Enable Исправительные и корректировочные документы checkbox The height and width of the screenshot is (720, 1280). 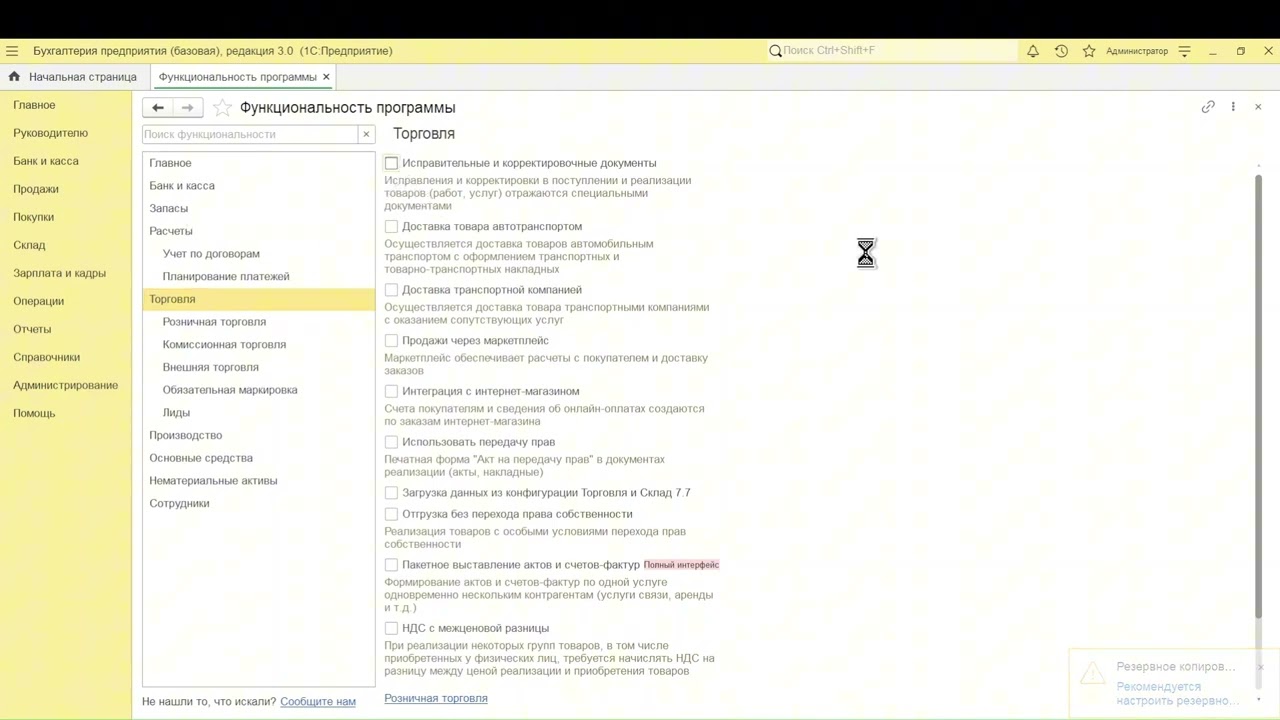(391, 163)
